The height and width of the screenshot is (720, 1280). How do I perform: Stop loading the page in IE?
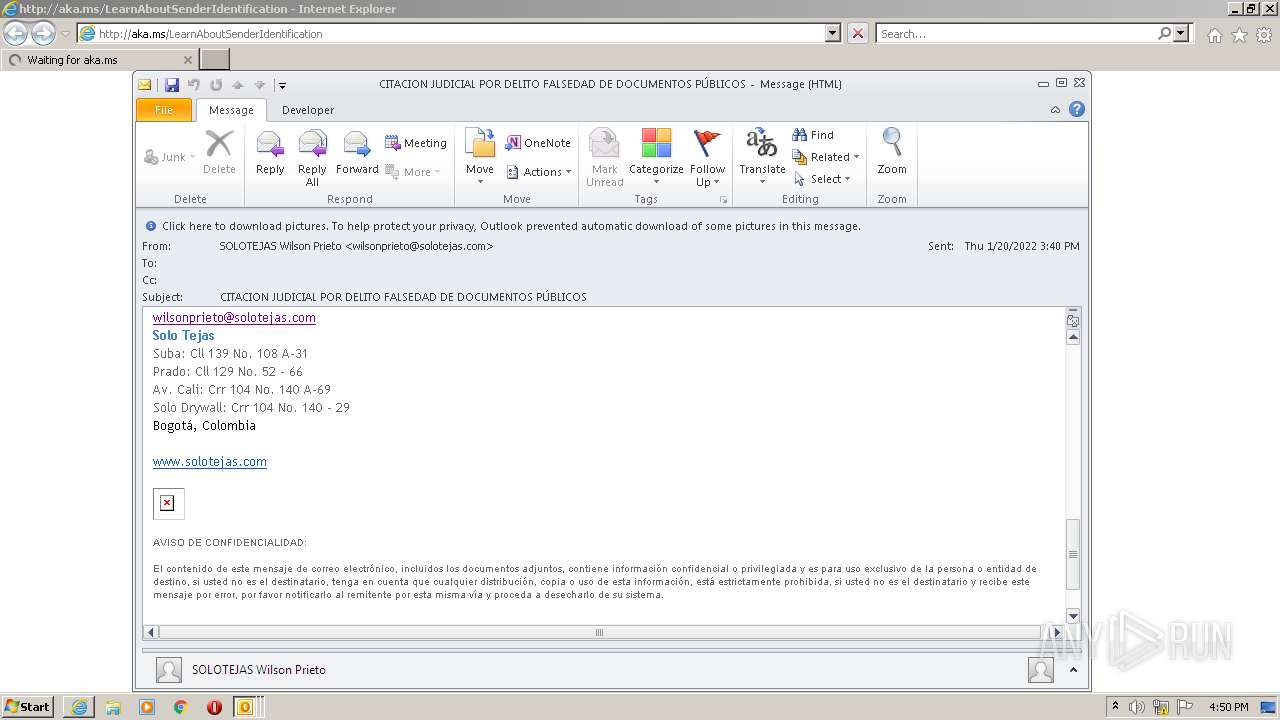coord(857,33)
